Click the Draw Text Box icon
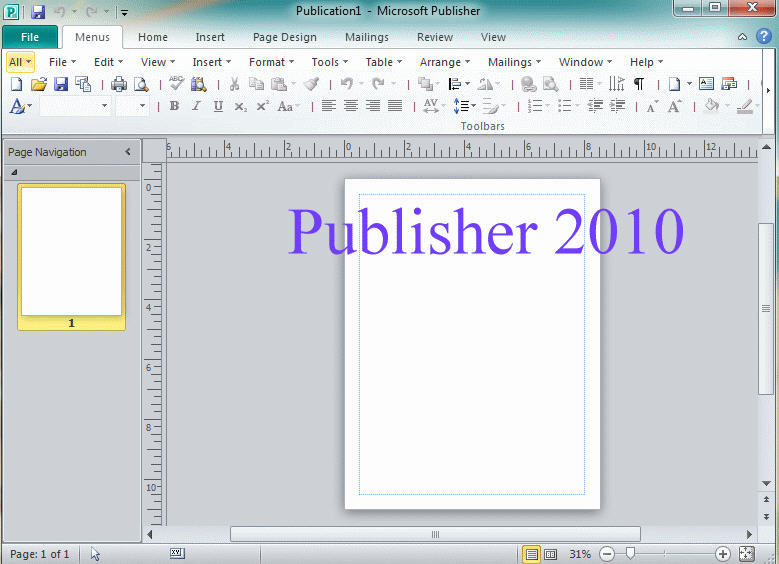This screenshot has height=564, width=779. (x=706, y=83)
